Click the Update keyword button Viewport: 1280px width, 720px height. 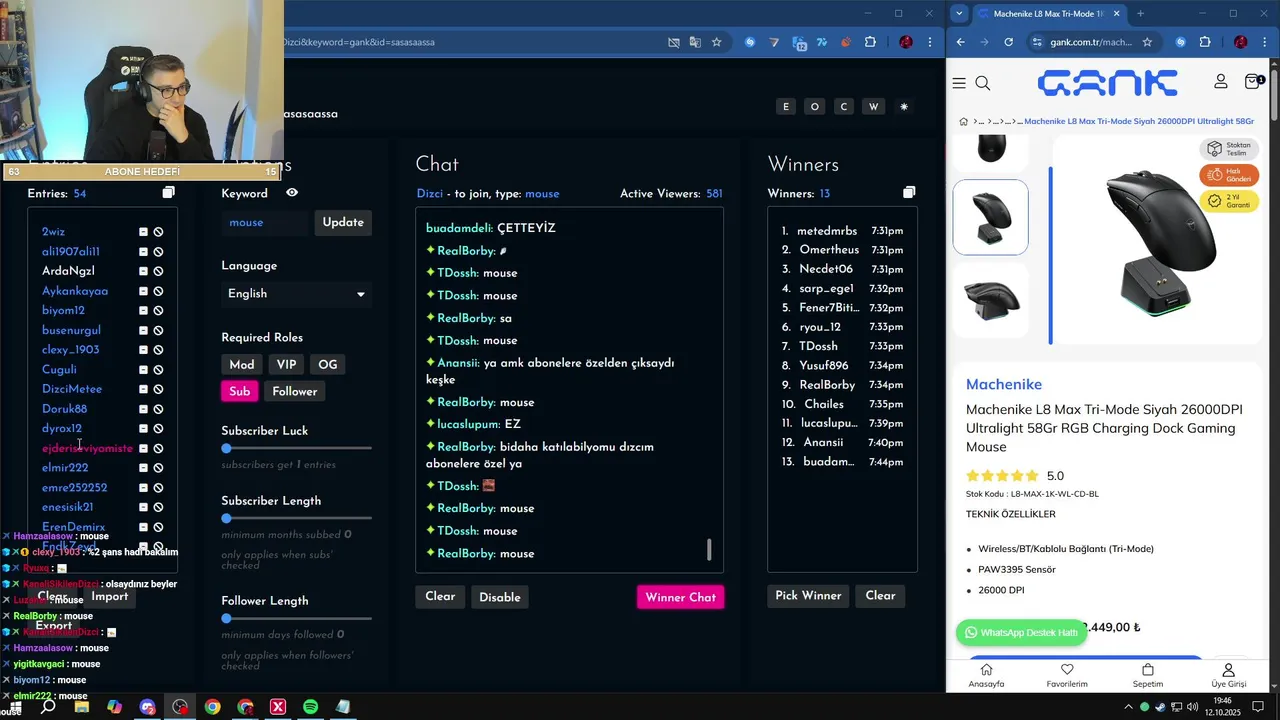pos(343,222)
